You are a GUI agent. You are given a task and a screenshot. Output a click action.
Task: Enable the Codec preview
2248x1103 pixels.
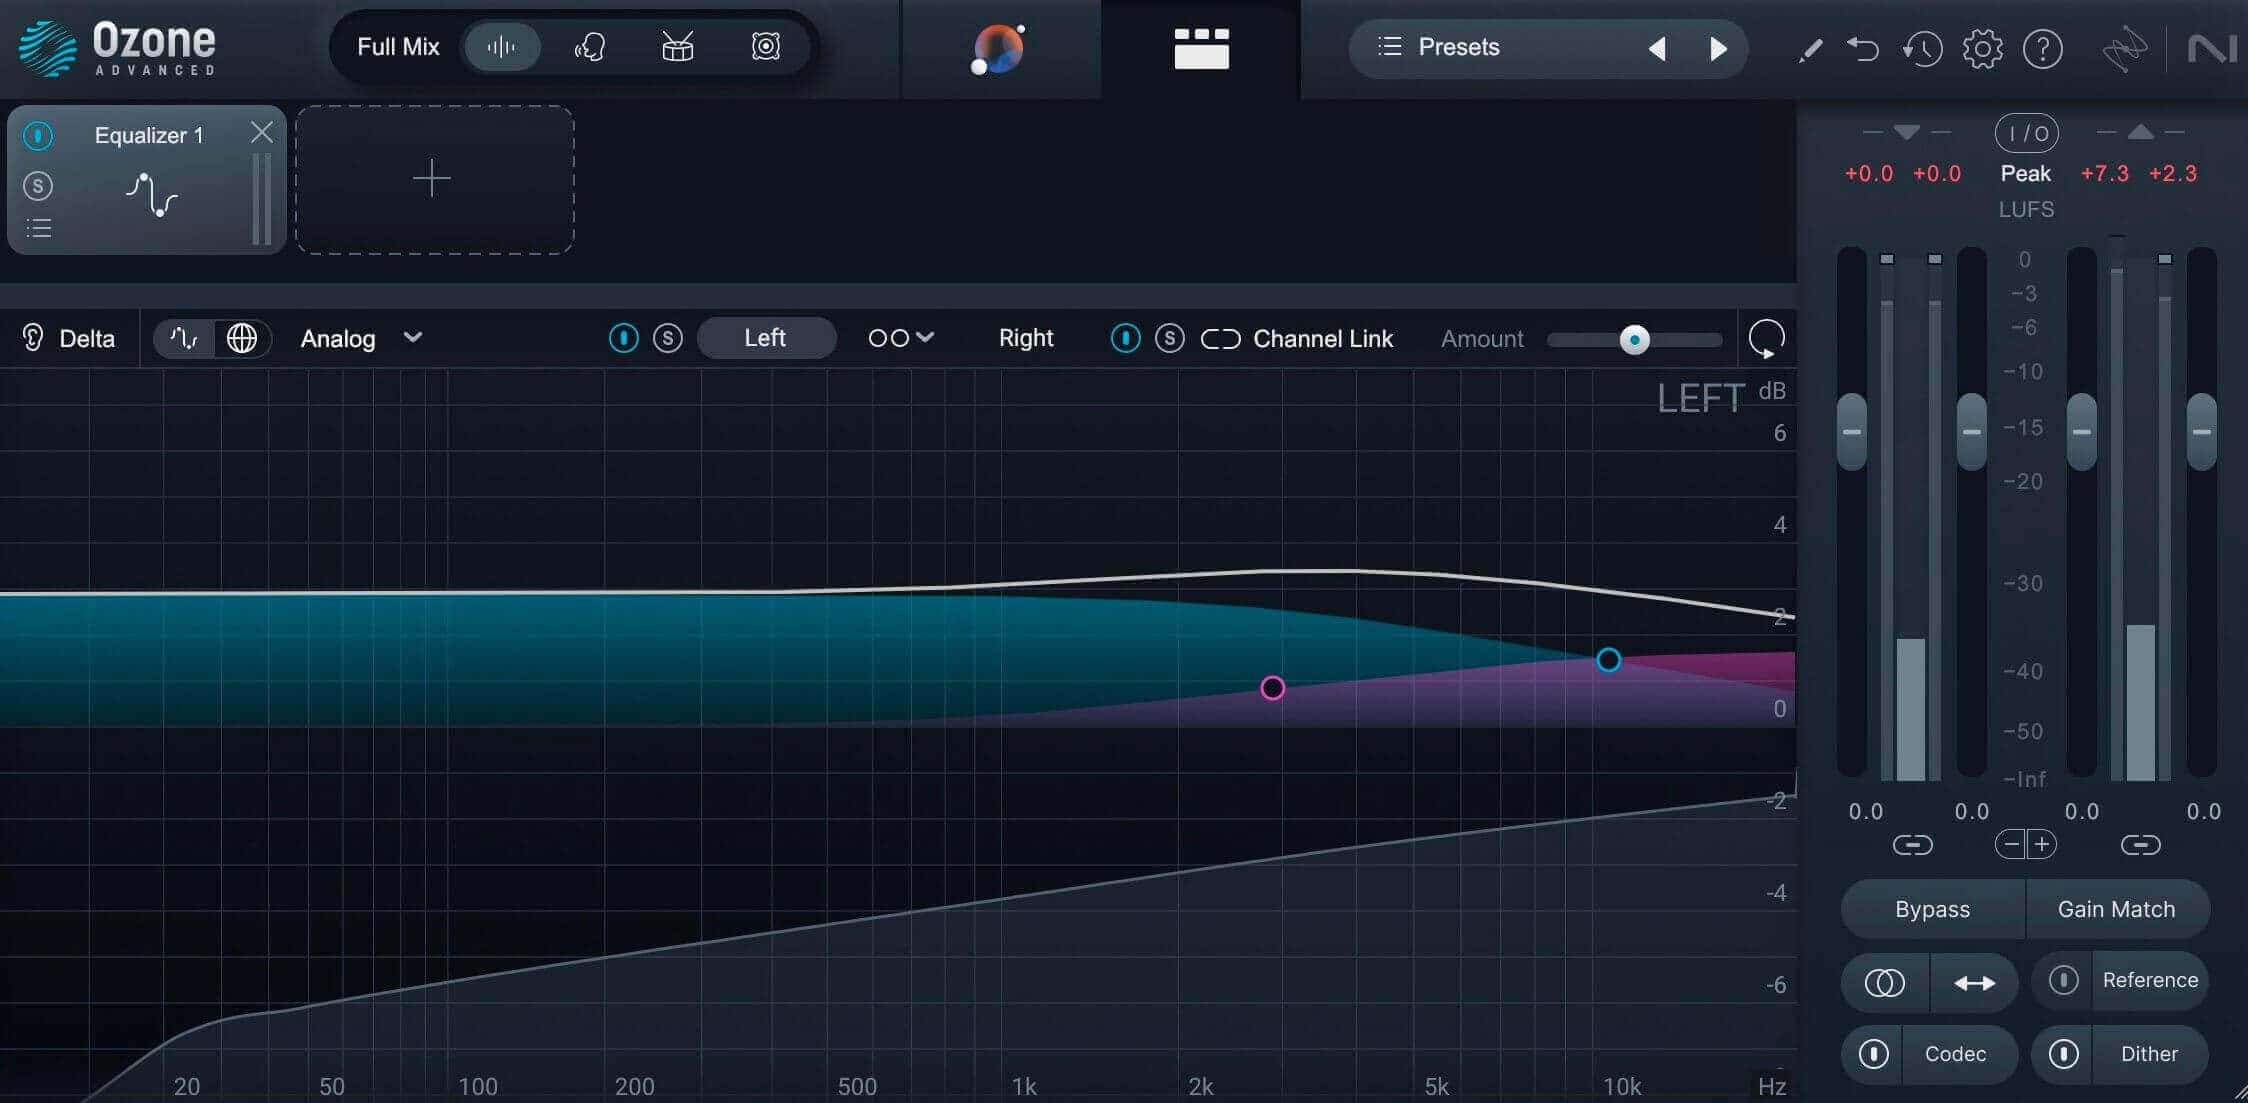pyautogui.click(x=1873, y=1054)
